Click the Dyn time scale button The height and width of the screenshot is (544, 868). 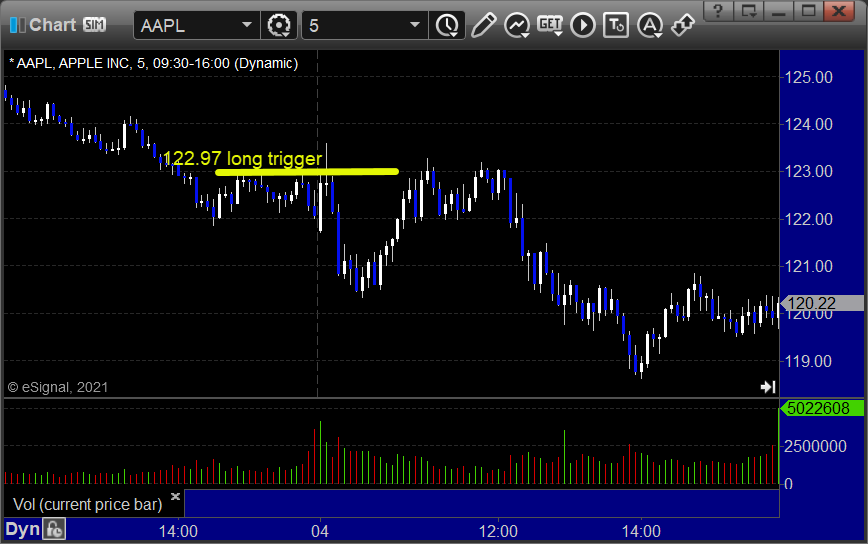(x=23, y=530)
